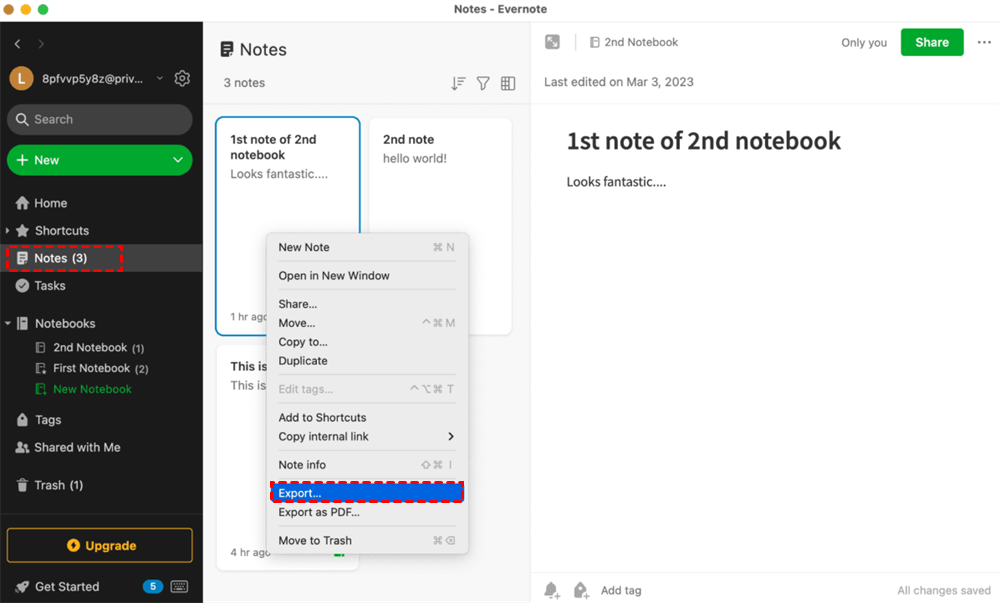Choose Export as PDF...
Image resolution: width=1000 pixels, height=603 pixels.
coord(367,512)
